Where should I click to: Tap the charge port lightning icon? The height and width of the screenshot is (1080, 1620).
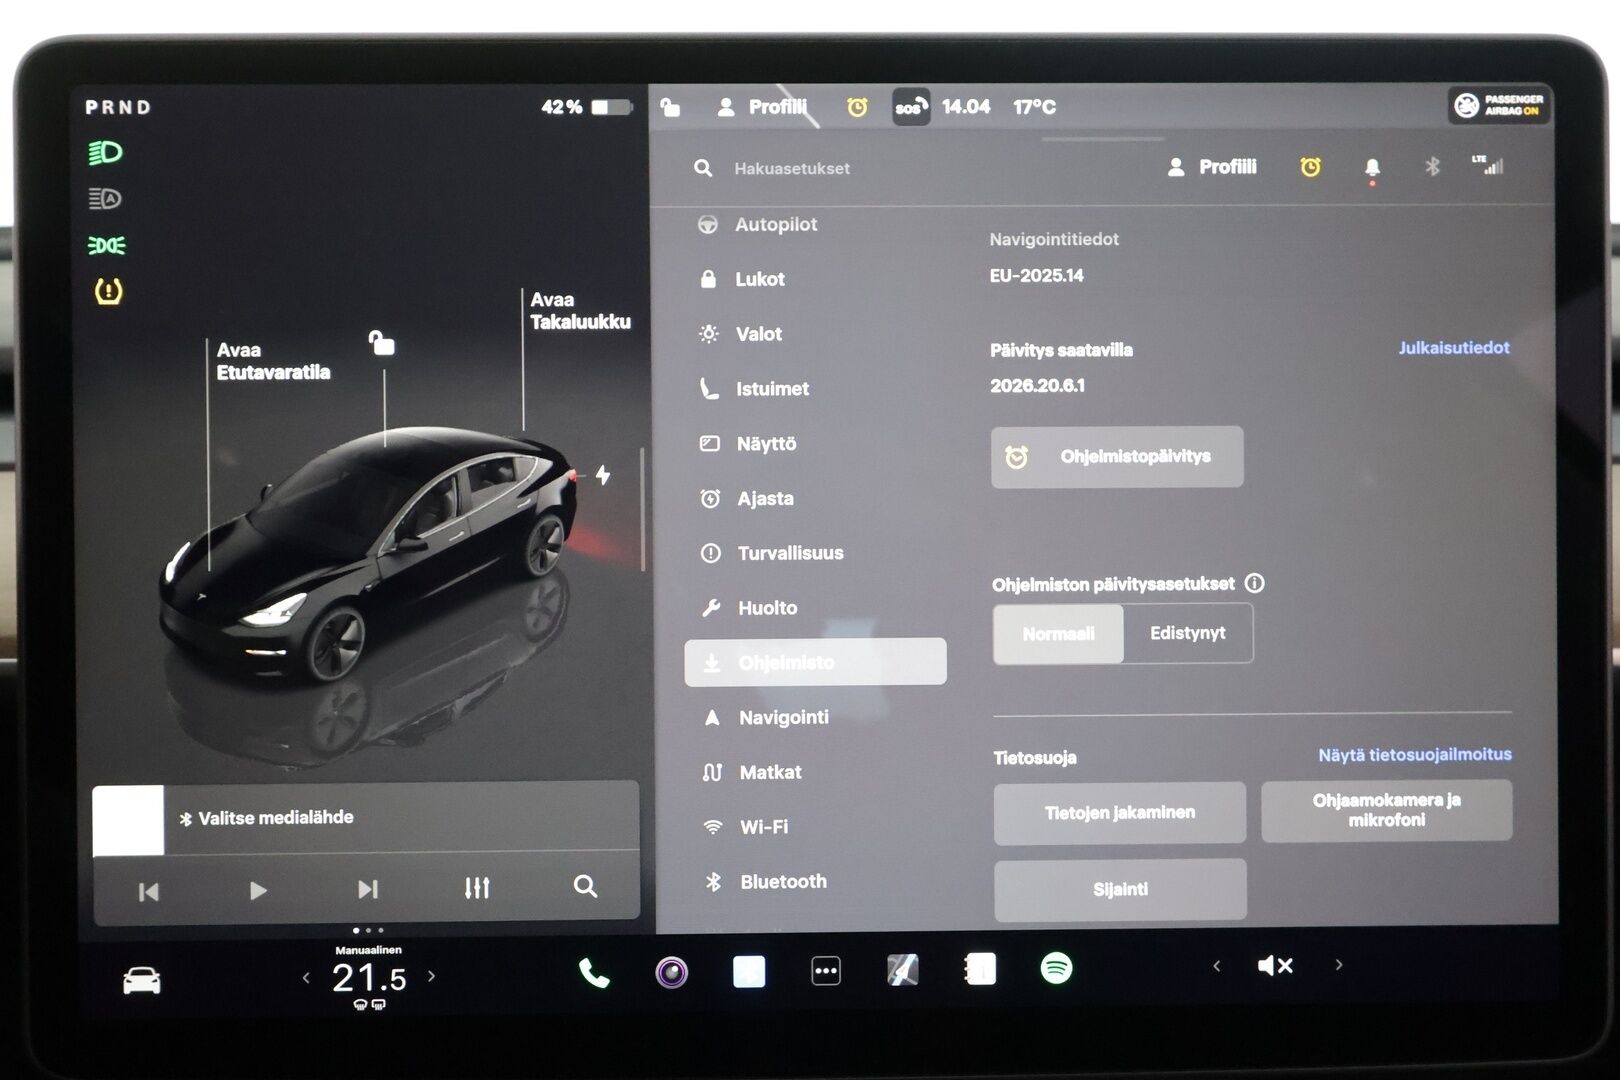tap(603, 475)
